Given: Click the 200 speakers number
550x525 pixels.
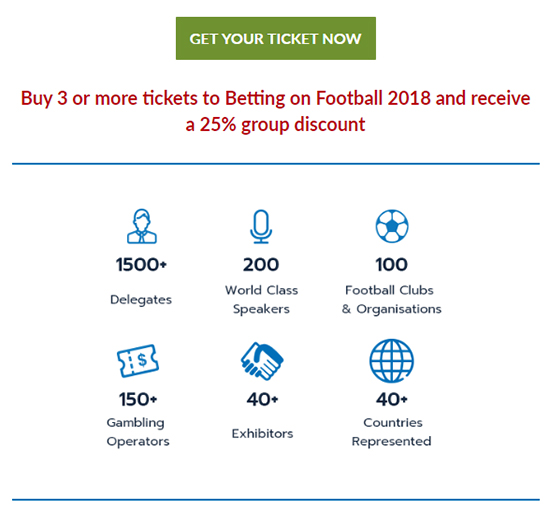Looking at the screenshot, I should pos(261,264).
